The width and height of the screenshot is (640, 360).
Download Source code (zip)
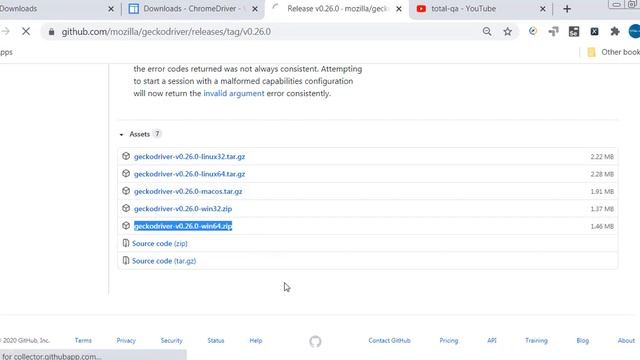(x=160, y=243)
